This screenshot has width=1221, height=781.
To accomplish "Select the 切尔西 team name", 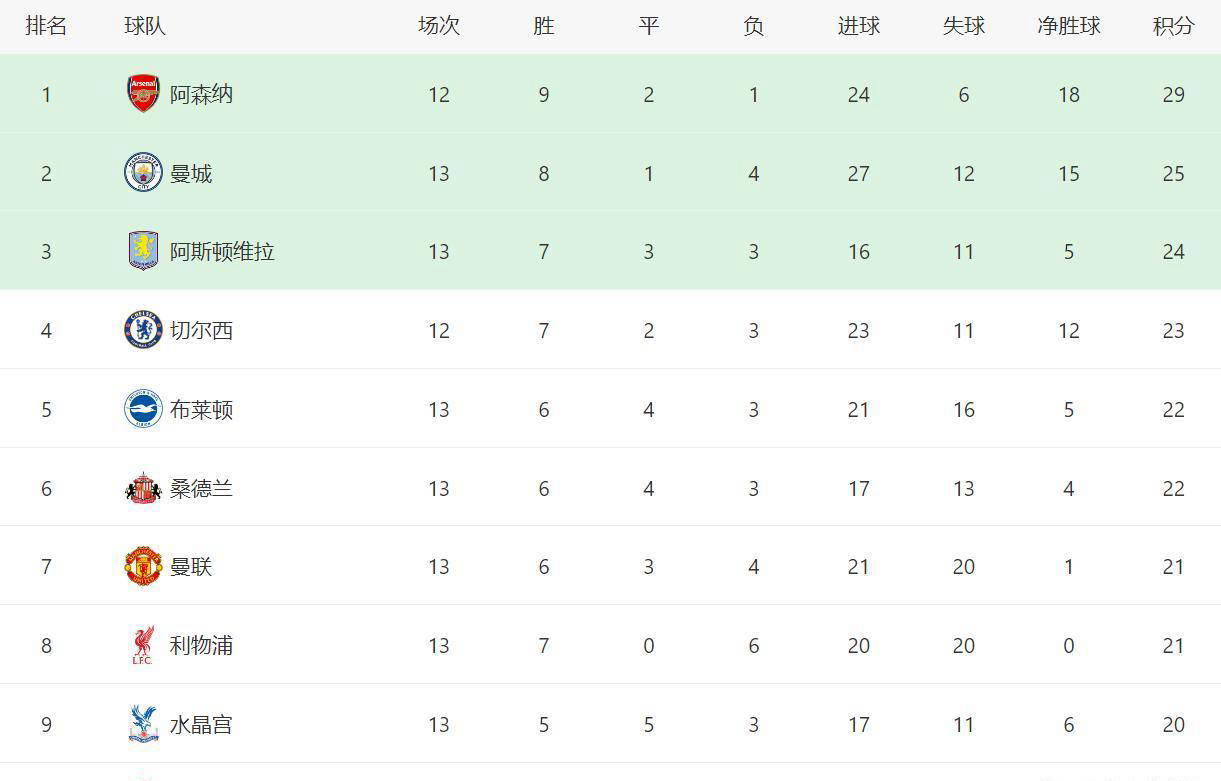I will [x=201, y=330].
